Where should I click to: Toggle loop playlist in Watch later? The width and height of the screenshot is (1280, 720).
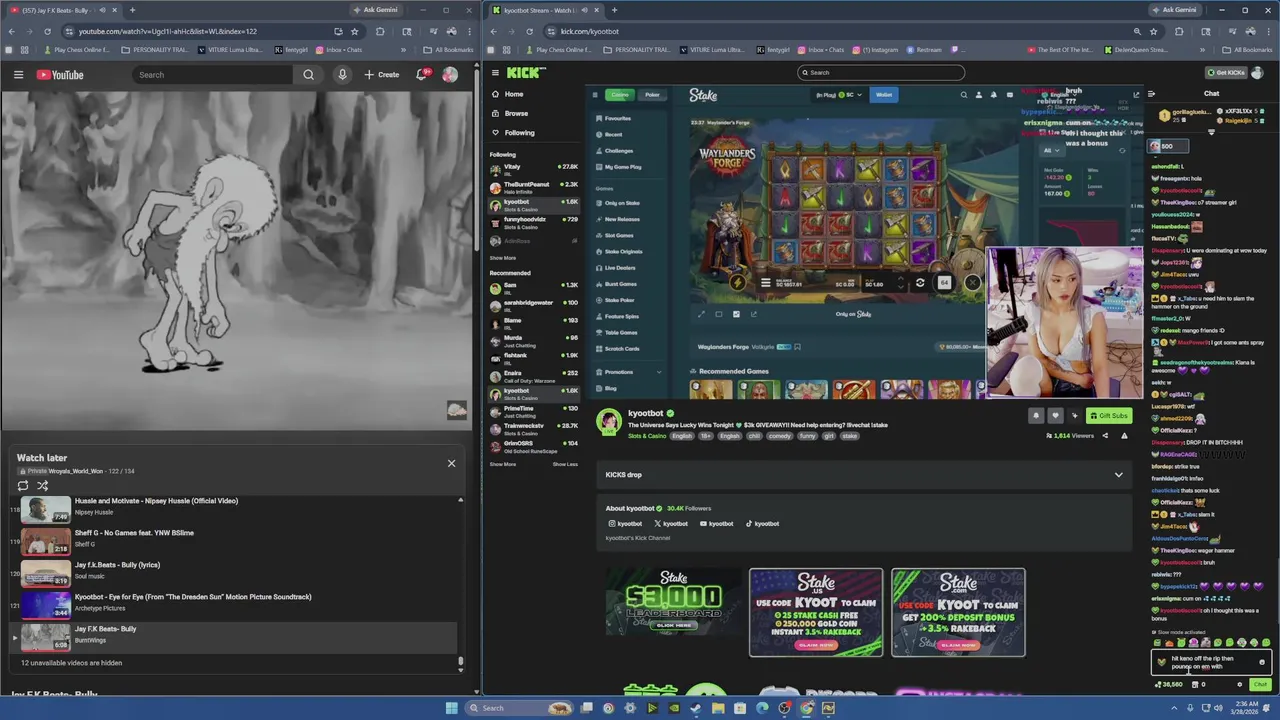pos(23,486)
